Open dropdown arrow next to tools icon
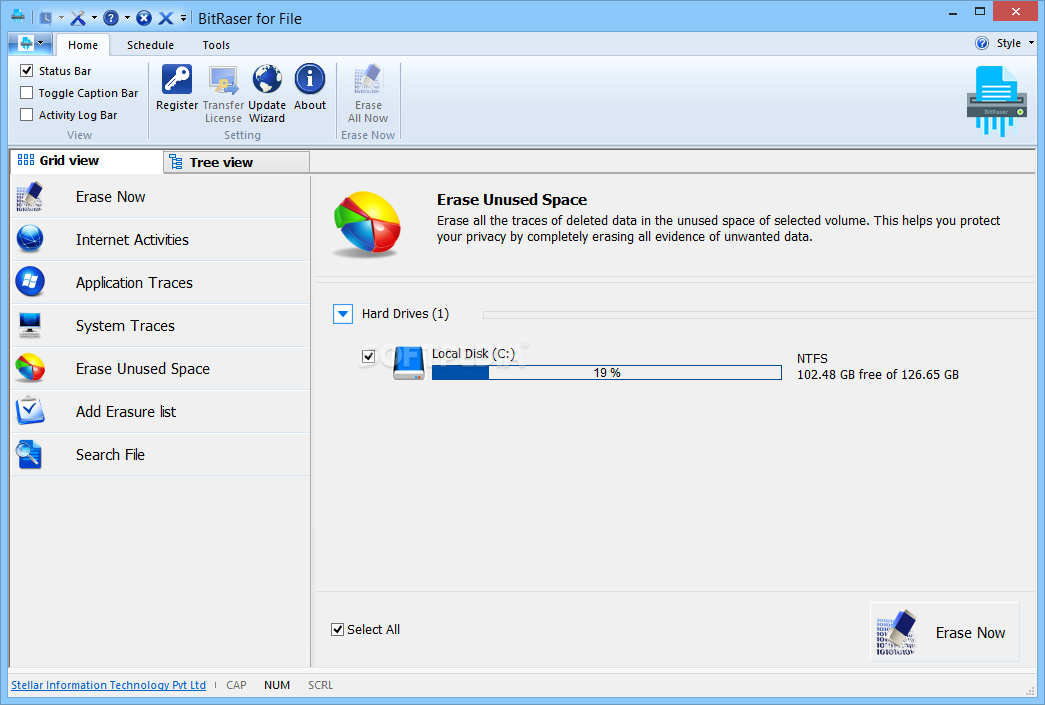This screenshot has width=1045, height=705. (x=94, y=18)
